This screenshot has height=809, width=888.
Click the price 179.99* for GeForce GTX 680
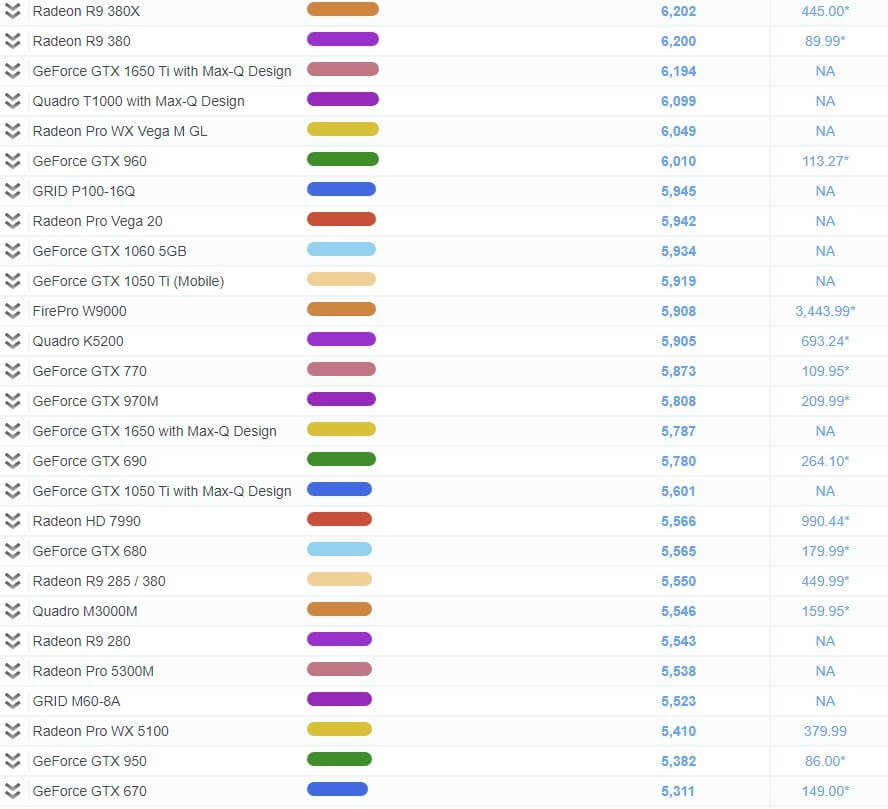[825, 551]
